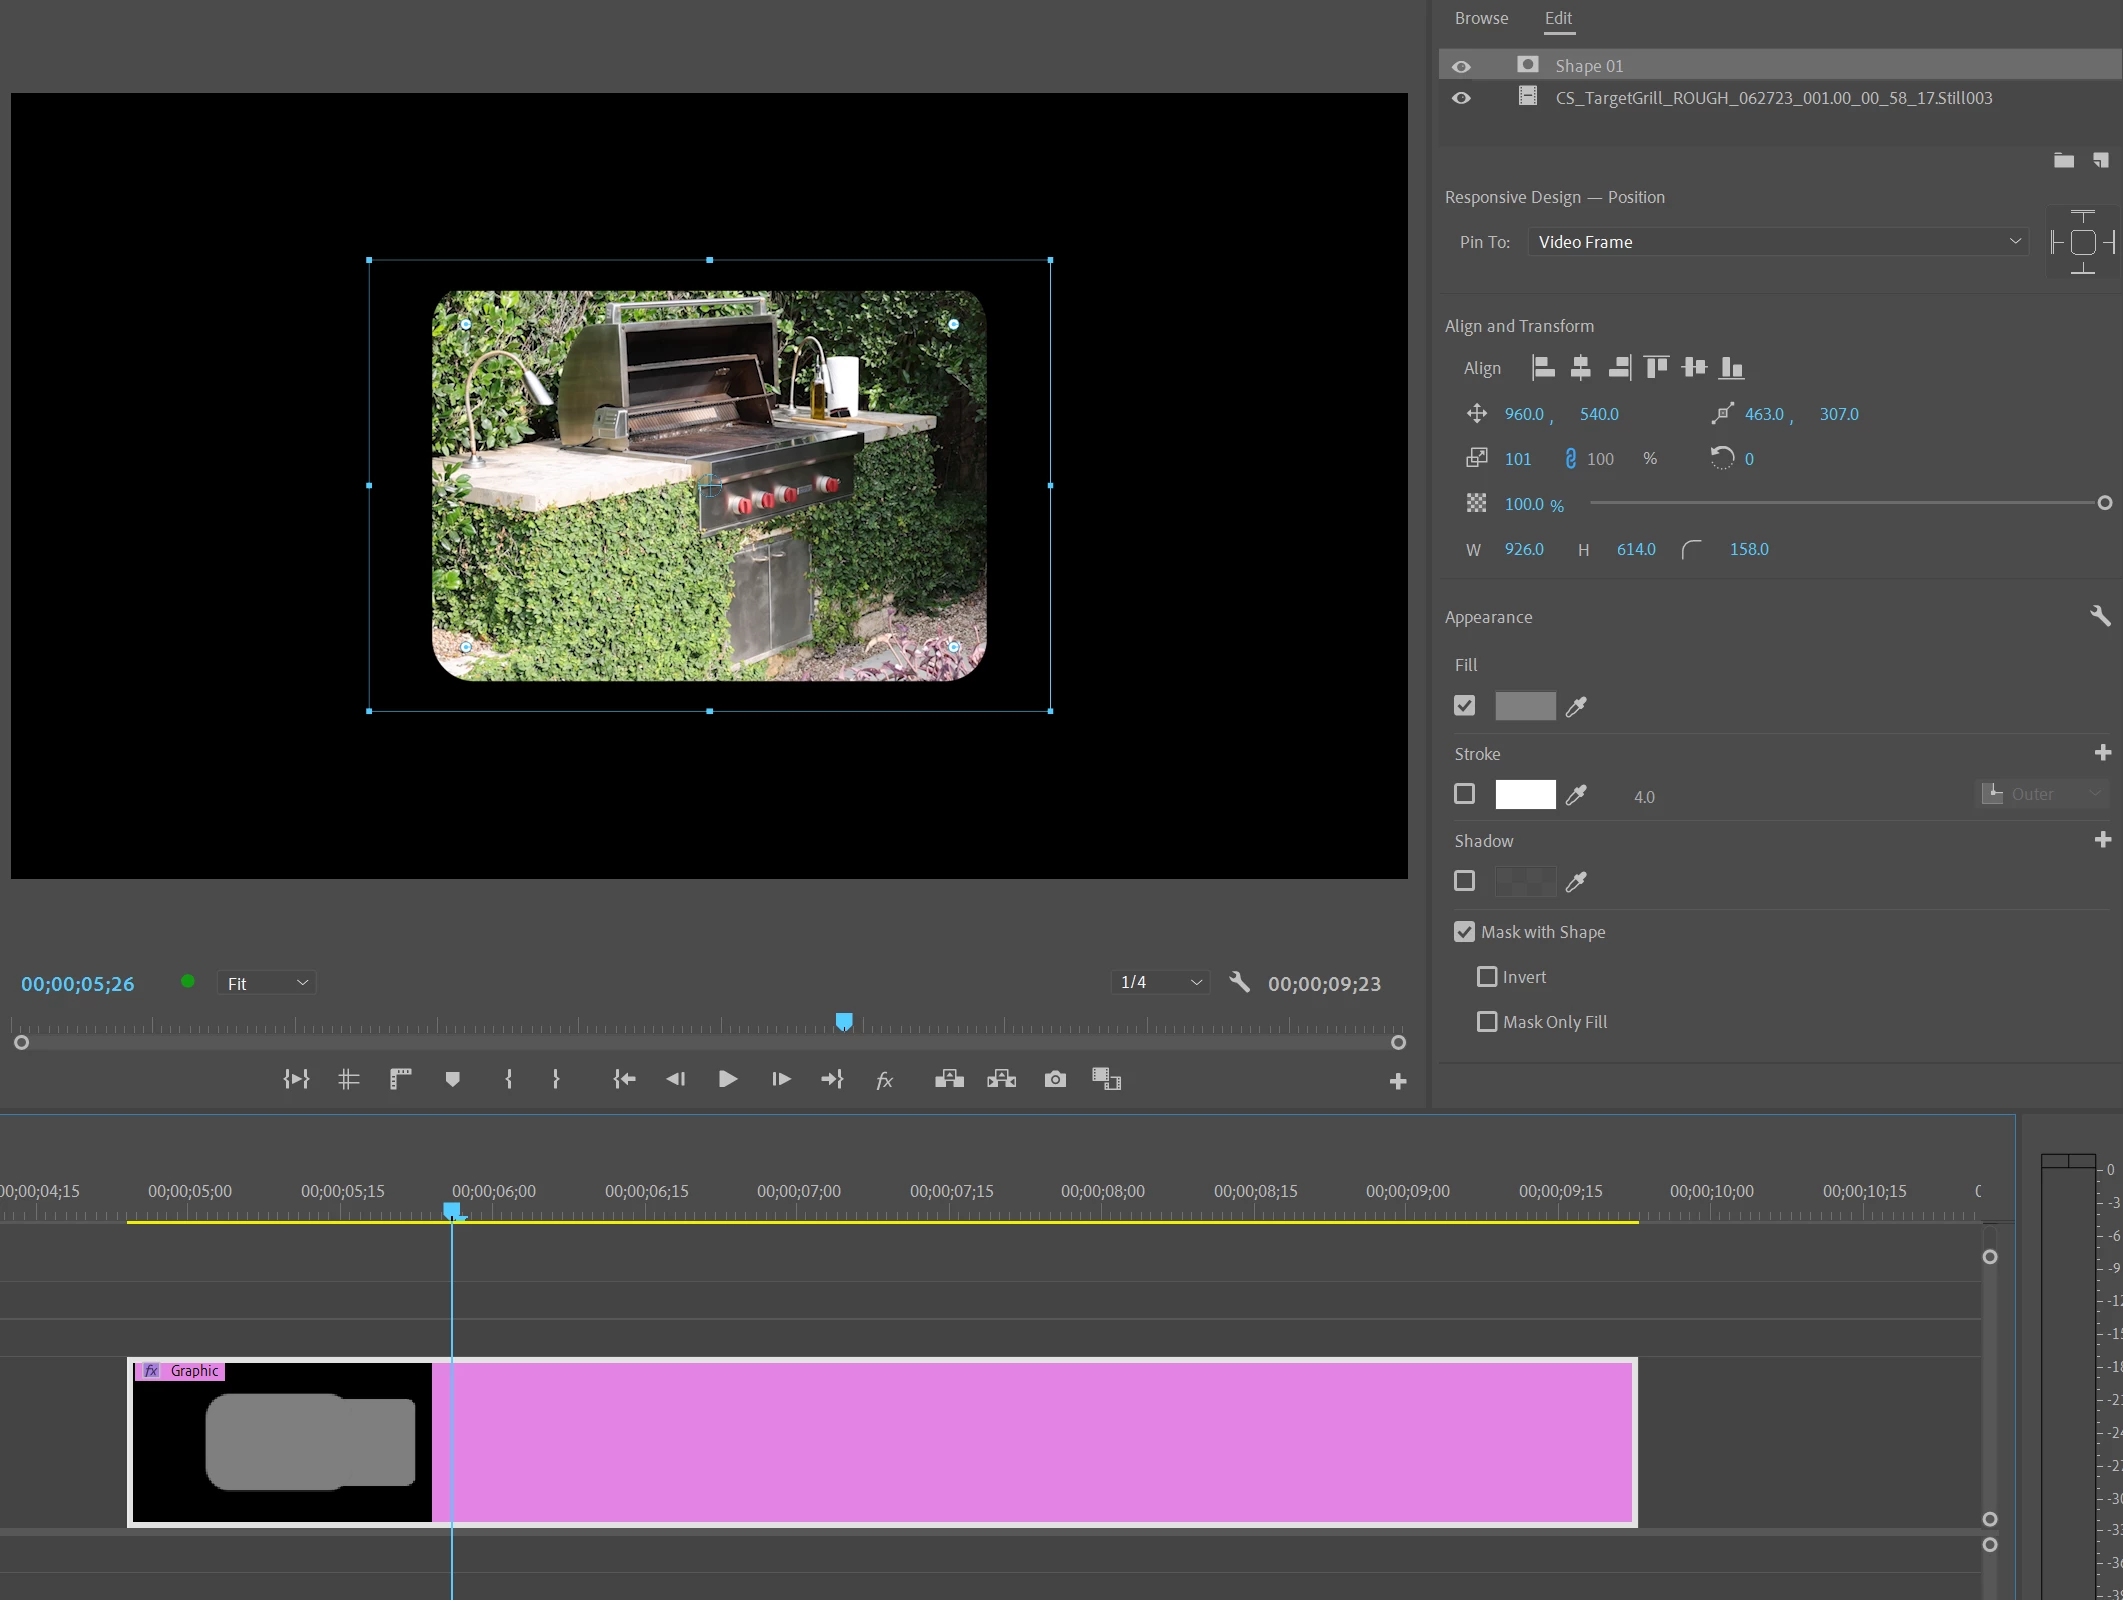
Task: Click the Export Frame camera icon
Action: [x=1055, y=1080]
